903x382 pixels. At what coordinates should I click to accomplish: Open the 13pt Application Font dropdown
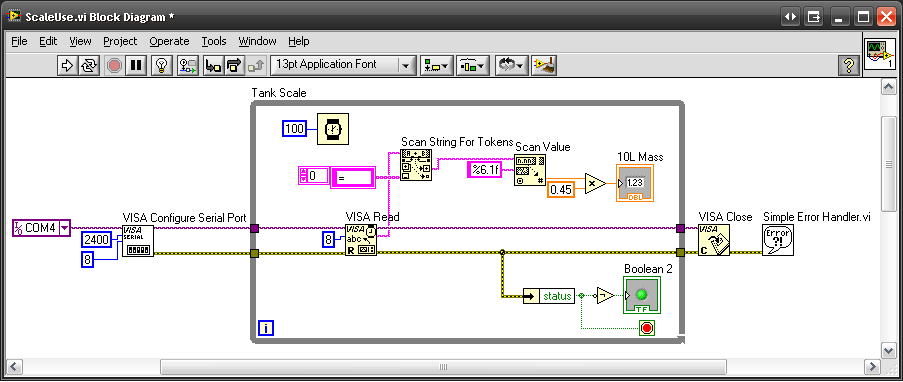tap(343, 65)
